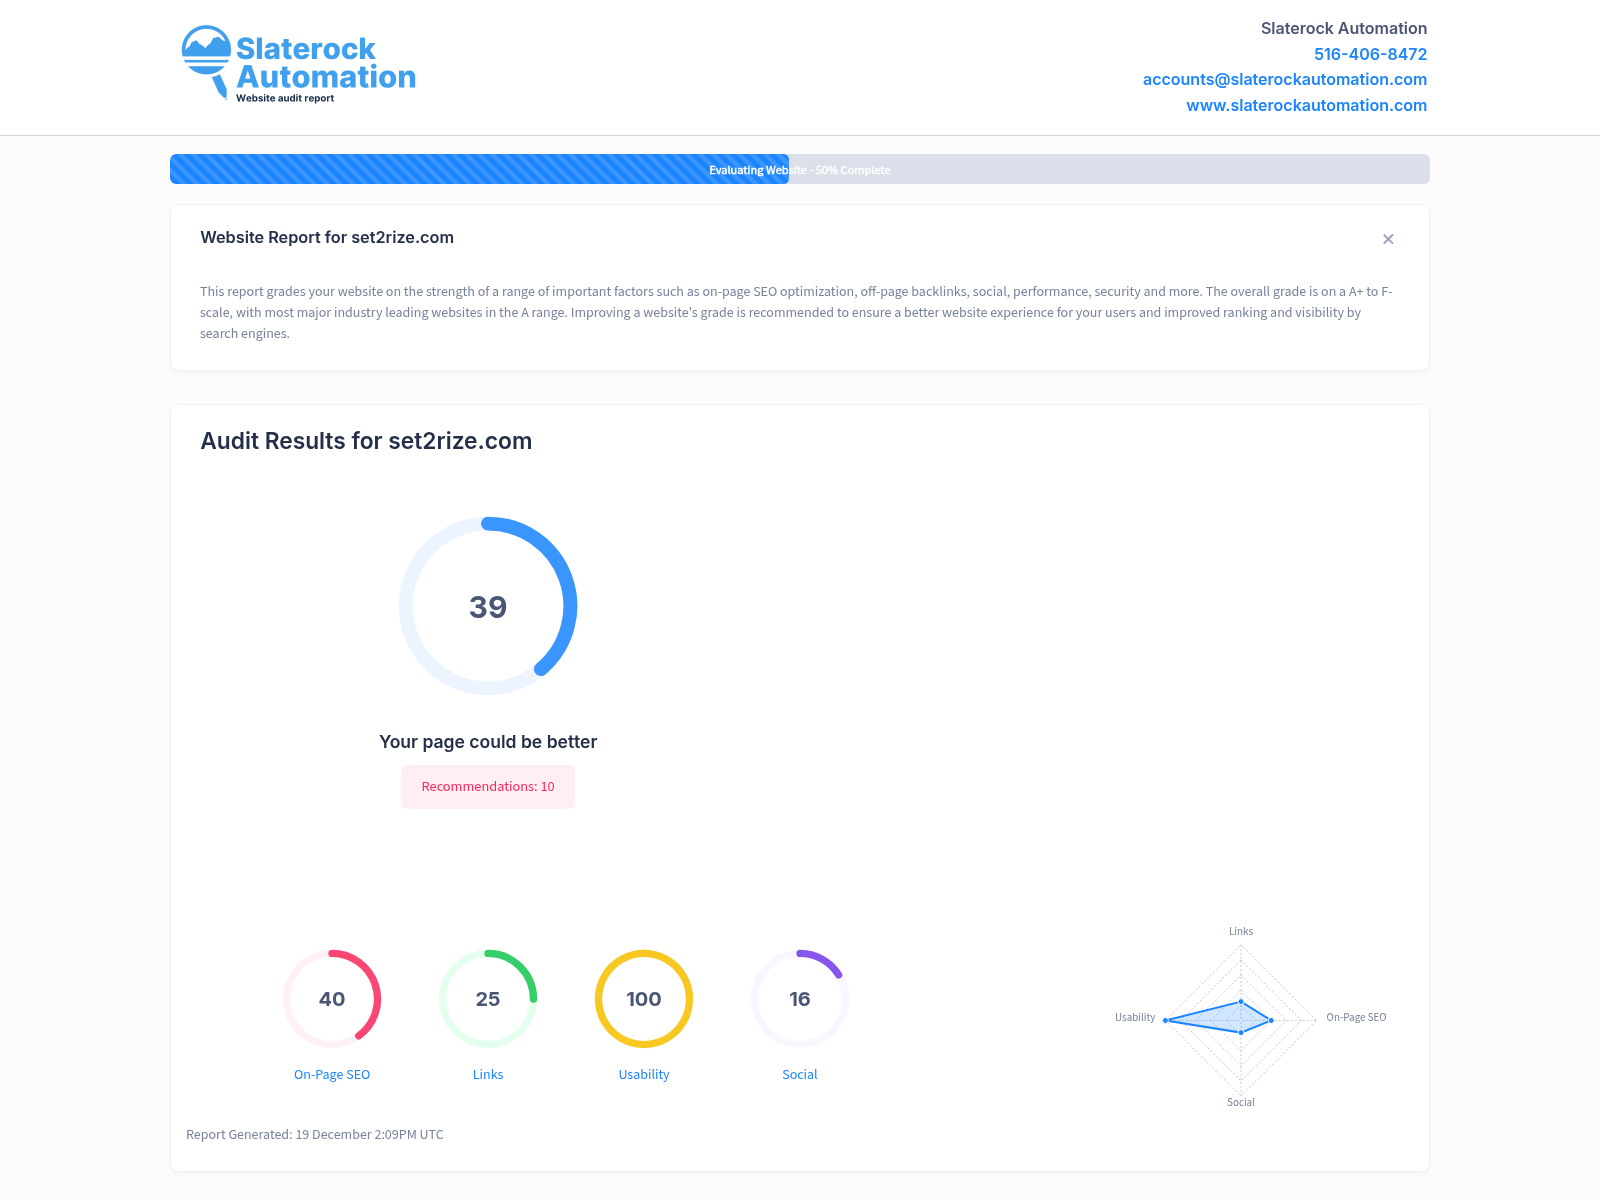Click the Usability score 100 gauge
The width and height of the screenshot is (1600, 1200).
[x=644, y=999]
